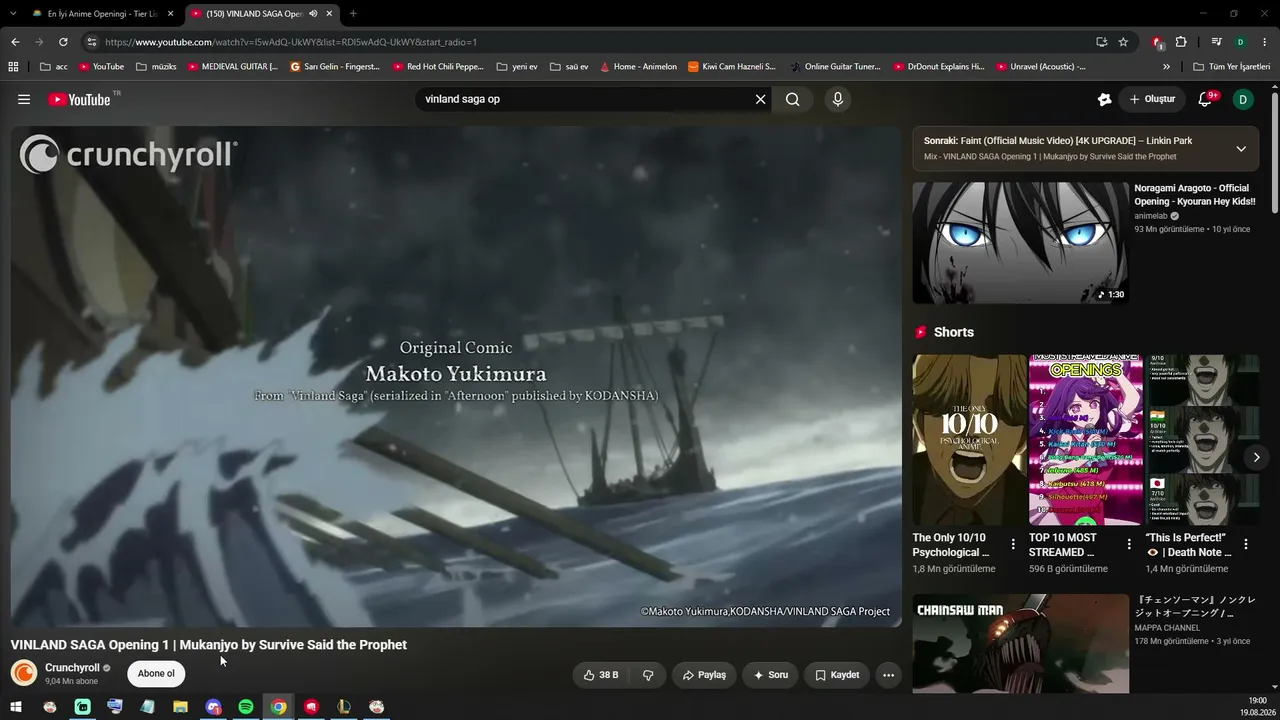Open Chrome extensions puzzle icon
Viewport: 1280px width, 720px height.
[1181, 42]
